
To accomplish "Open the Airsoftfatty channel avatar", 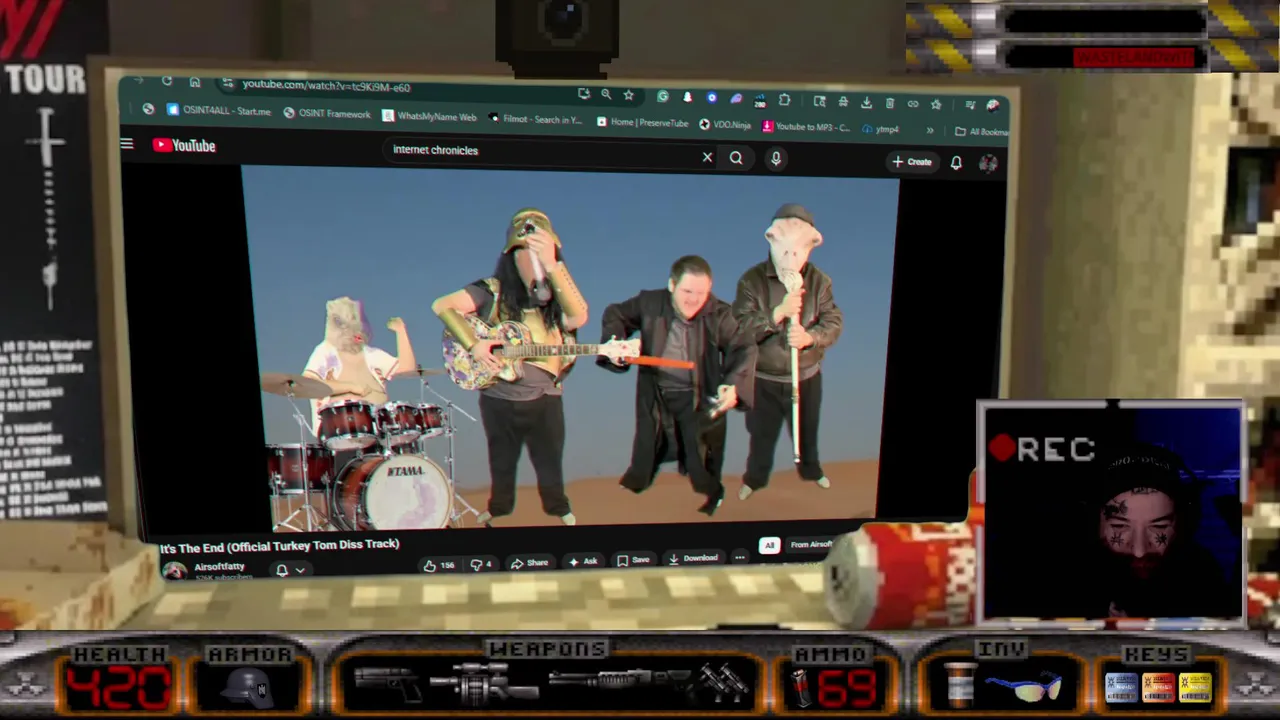I will tap(175, 570).
